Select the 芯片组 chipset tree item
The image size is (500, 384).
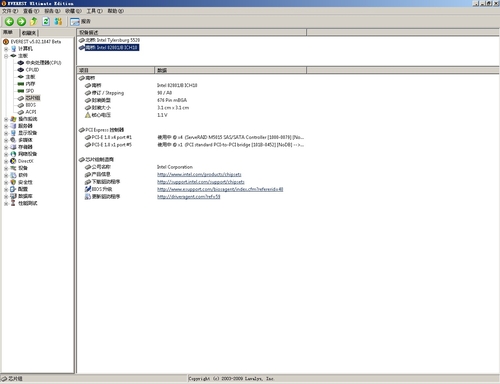[x=33, y=98]
